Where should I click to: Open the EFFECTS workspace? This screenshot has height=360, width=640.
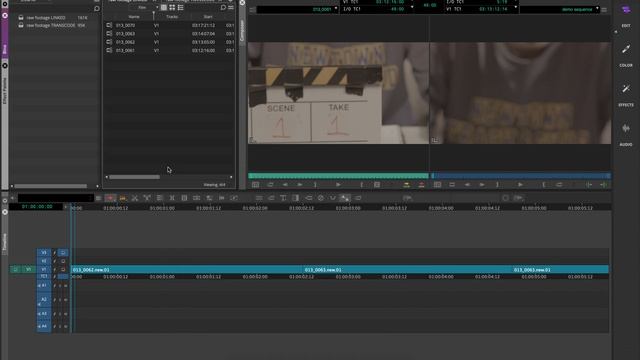pyautogui.click(x=626, y=94)
